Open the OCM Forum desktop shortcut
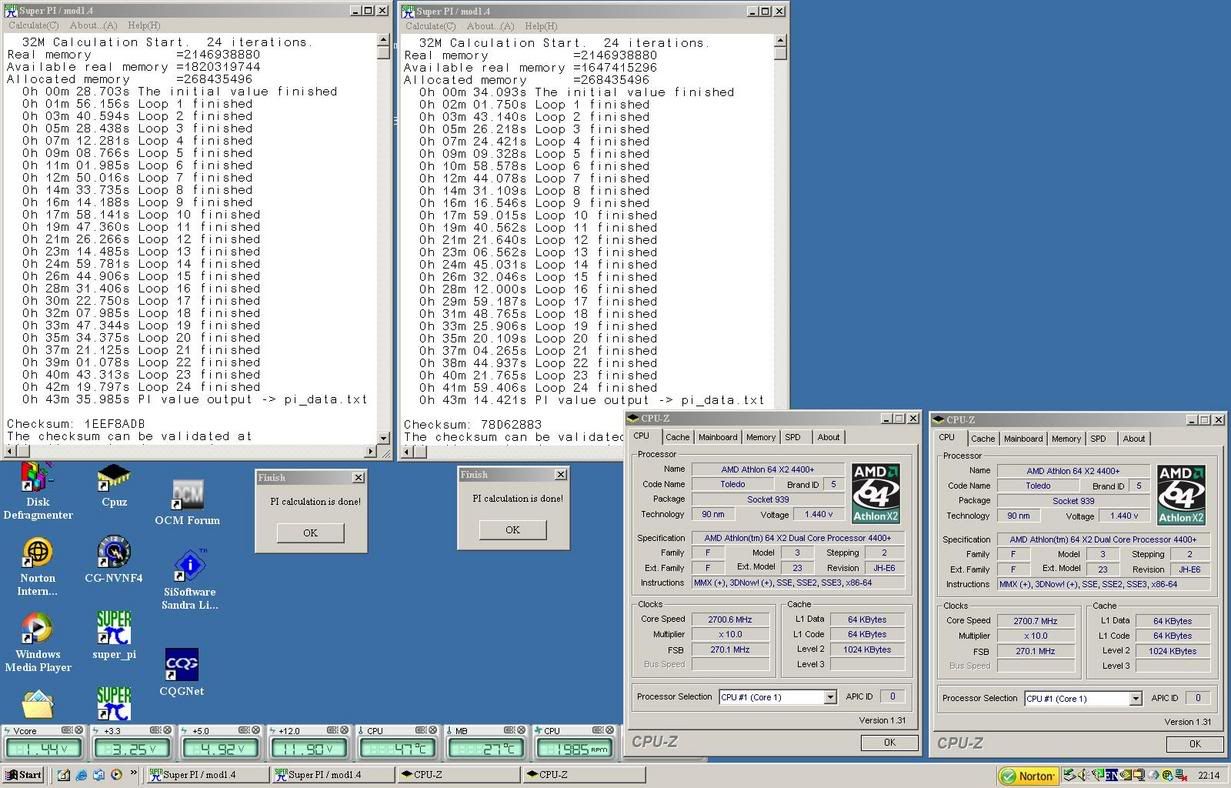The height and width of the screenshot is (788, 1231). tap(187, 503)
